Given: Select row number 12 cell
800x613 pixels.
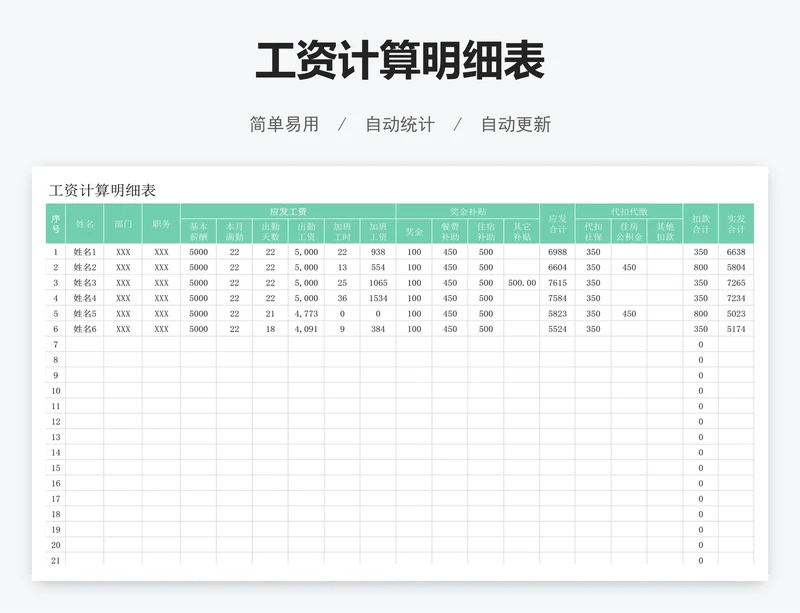Looking at the screenshot, I should [x=56, y=421].
